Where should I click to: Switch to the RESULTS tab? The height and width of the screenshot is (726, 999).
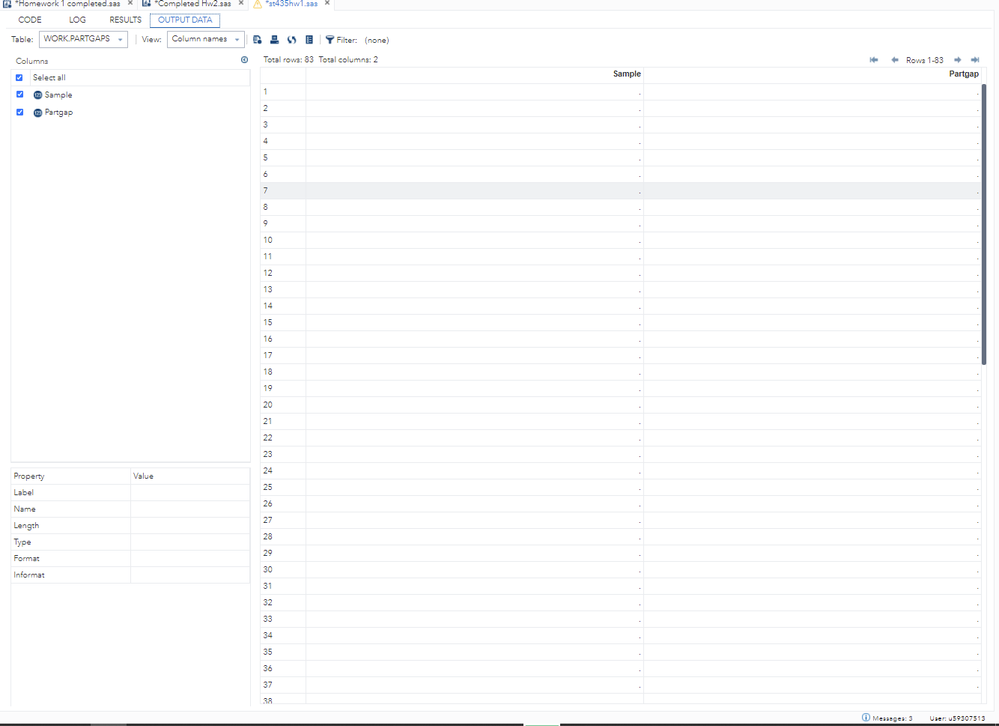(125, 20)
